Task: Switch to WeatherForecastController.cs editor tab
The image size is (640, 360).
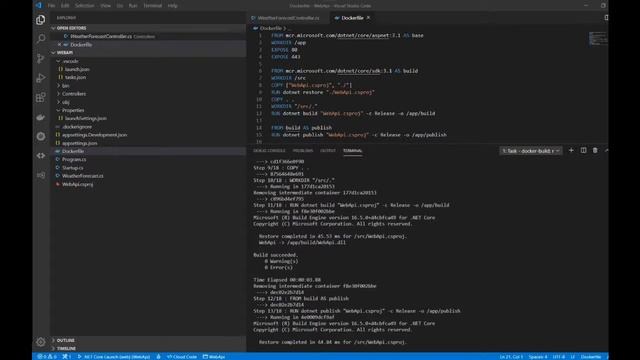Action: (288, 18)
